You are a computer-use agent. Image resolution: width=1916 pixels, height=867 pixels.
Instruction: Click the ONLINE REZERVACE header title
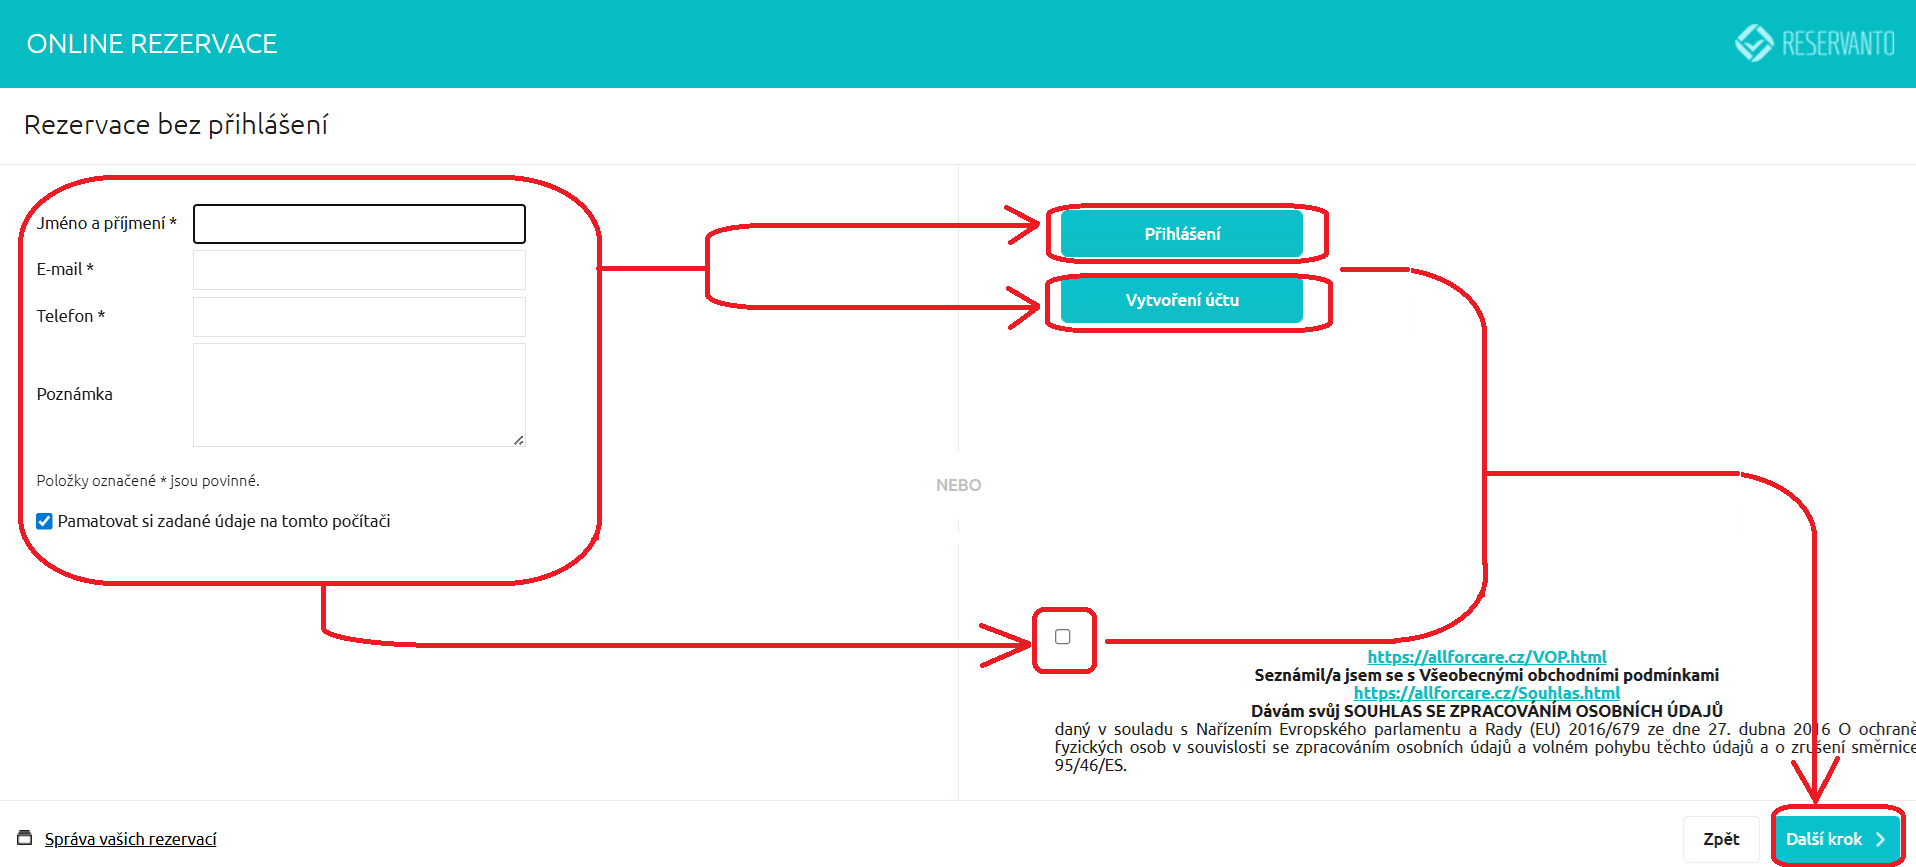[152, 44]
